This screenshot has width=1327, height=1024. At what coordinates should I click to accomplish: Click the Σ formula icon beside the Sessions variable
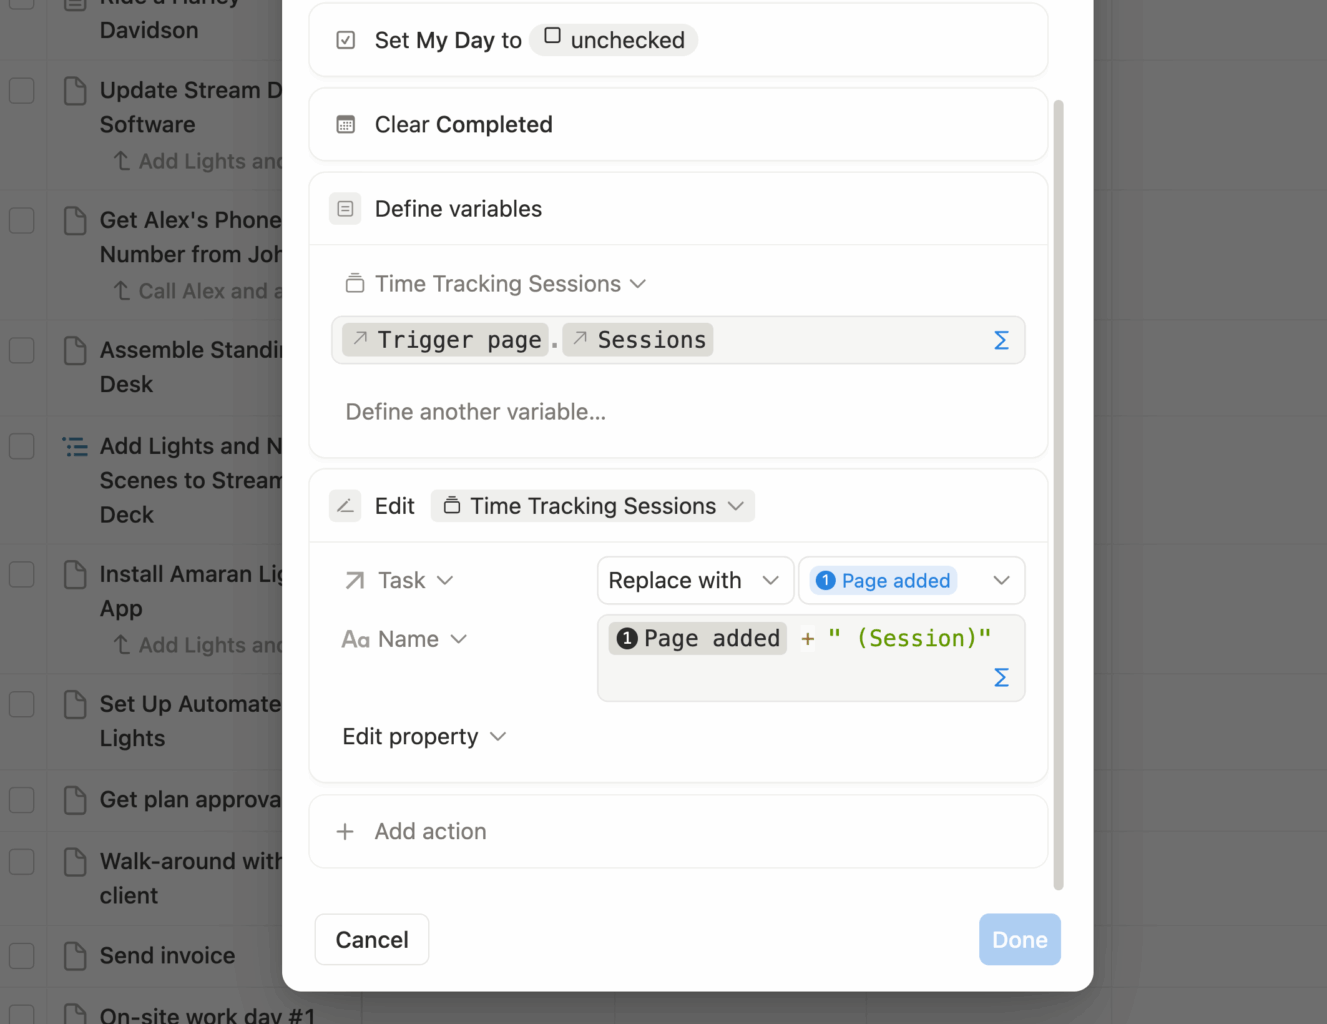(1001, 340)
